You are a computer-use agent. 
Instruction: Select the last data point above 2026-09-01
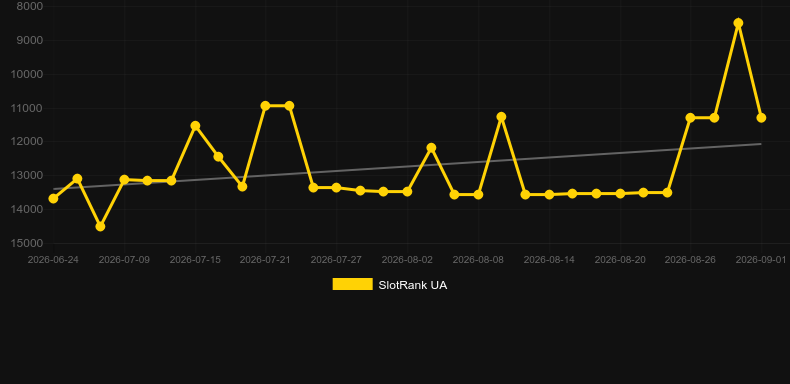[761, 117]
